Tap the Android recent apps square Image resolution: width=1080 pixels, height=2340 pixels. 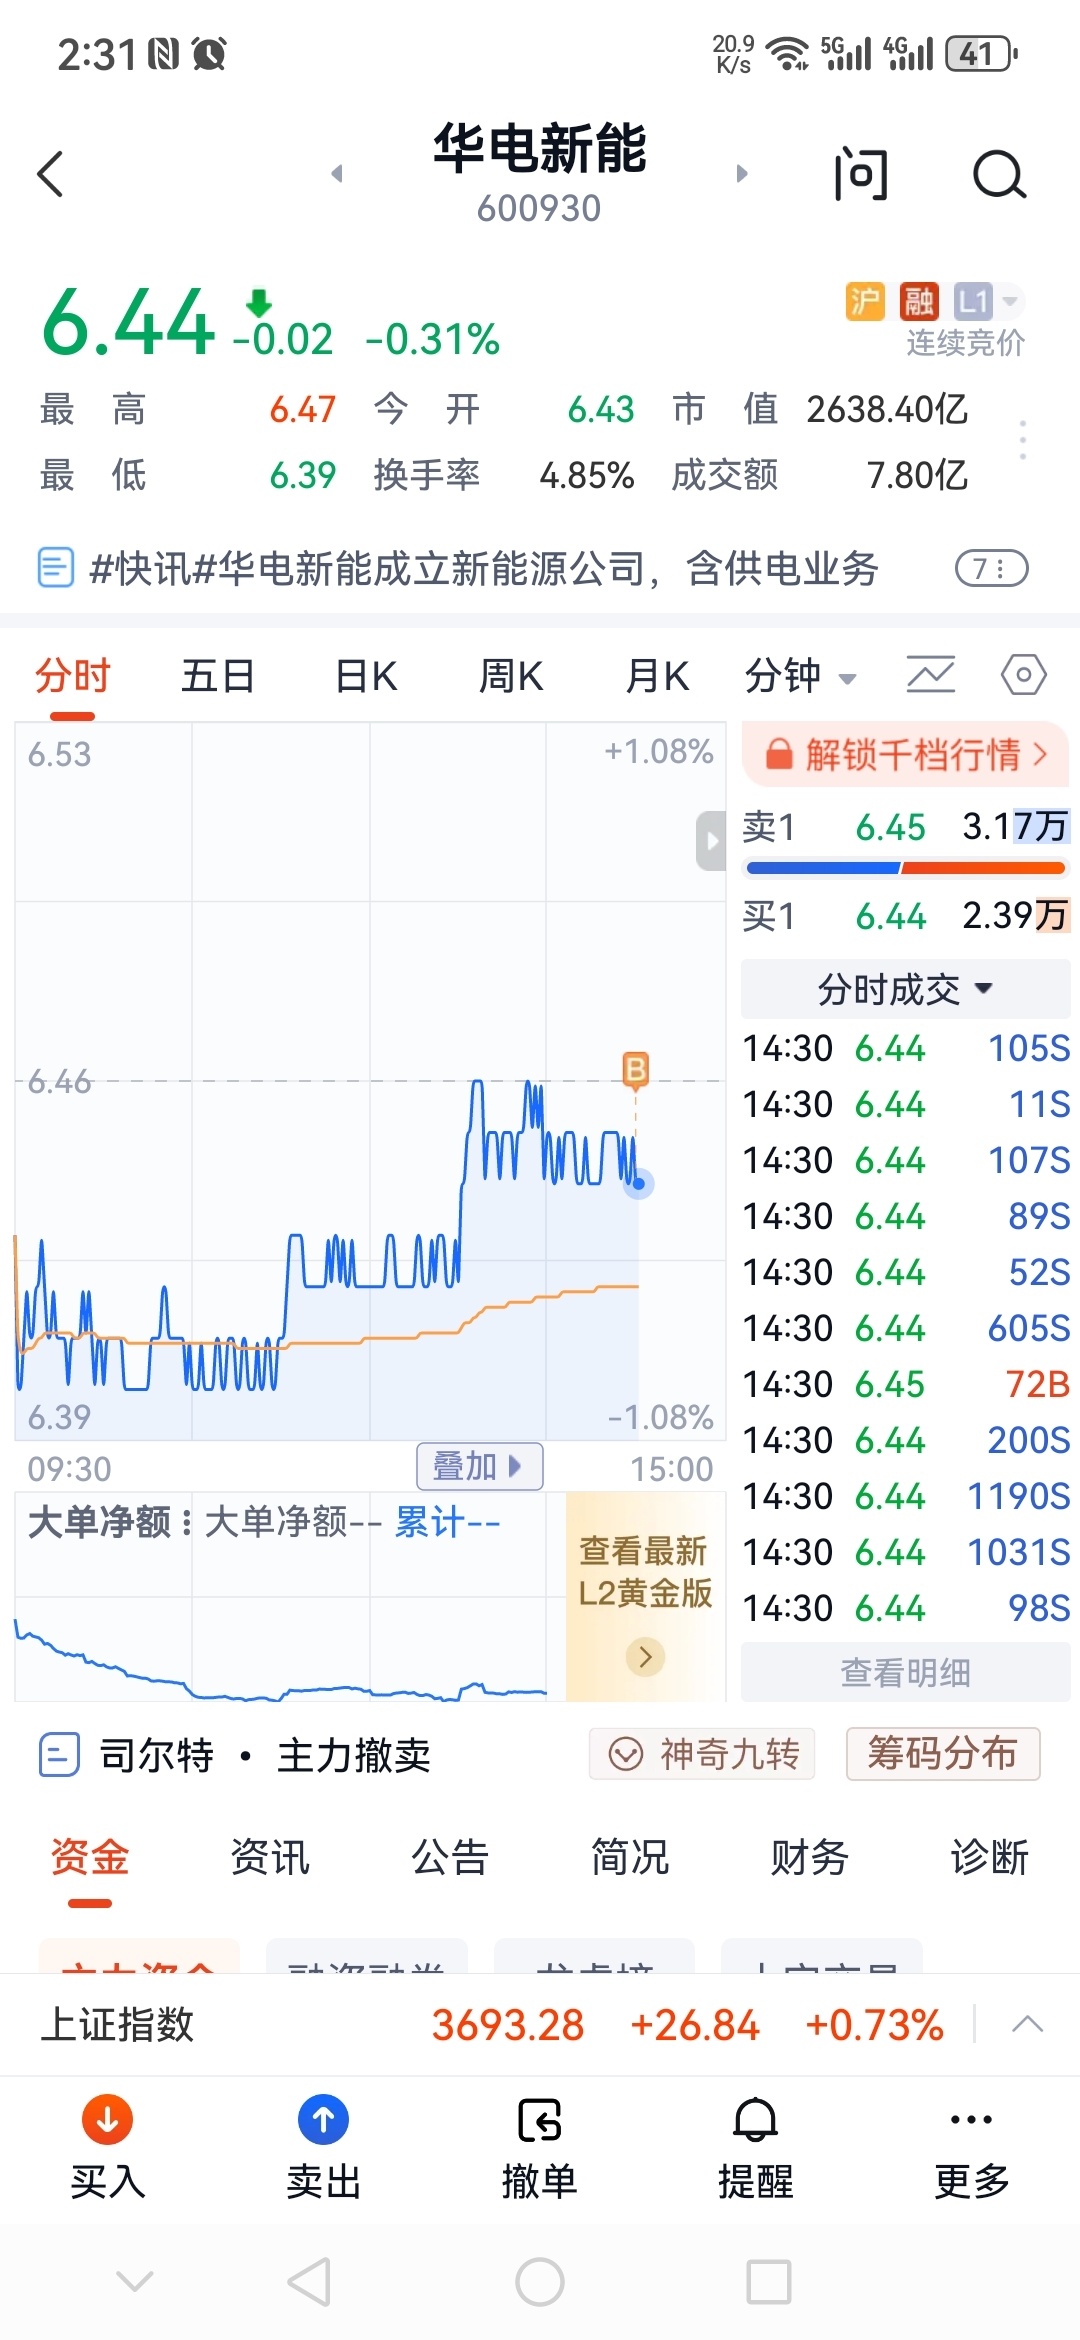tap(769, 2282)
